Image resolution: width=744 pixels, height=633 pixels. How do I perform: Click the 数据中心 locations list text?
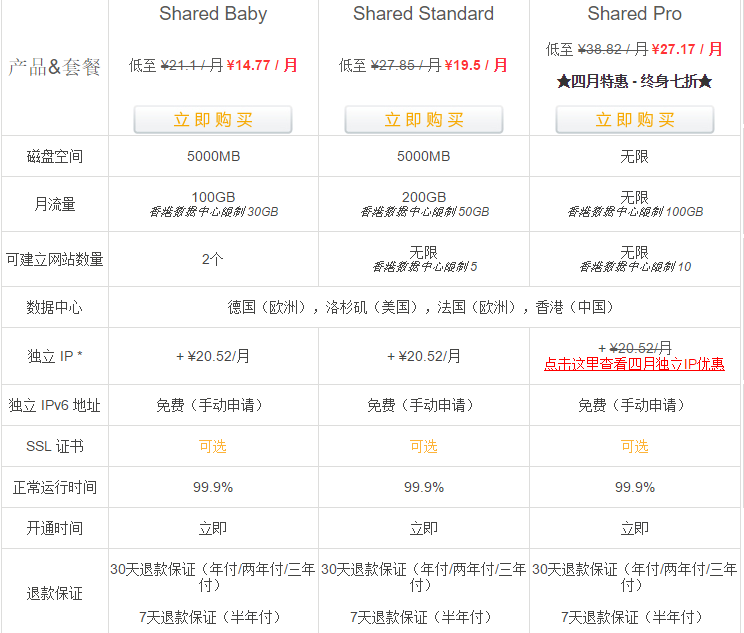424,307
